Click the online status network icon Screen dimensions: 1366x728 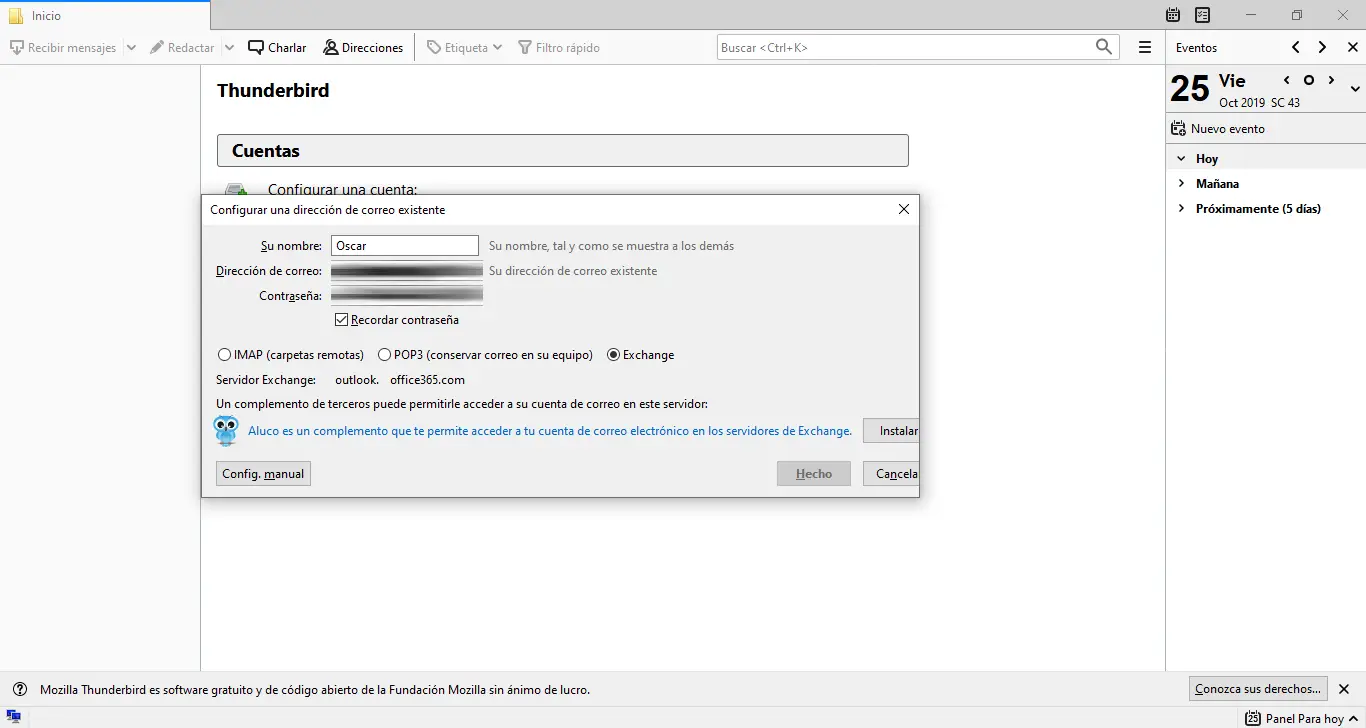pyautogui.click(x=14, y=717)
